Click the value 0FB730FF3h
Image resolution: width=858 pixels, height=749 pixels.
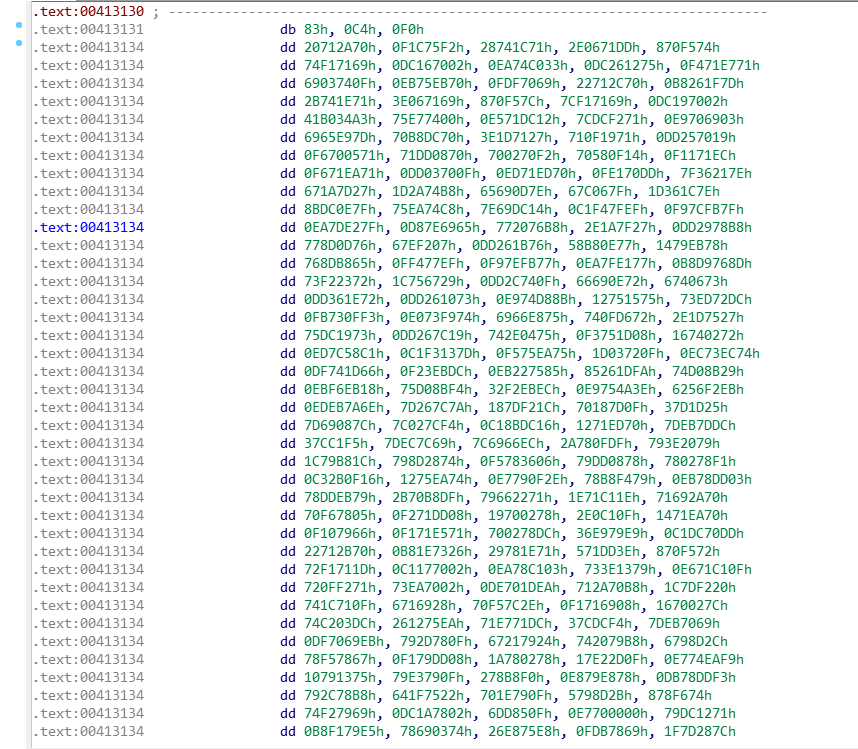point(344,318)
